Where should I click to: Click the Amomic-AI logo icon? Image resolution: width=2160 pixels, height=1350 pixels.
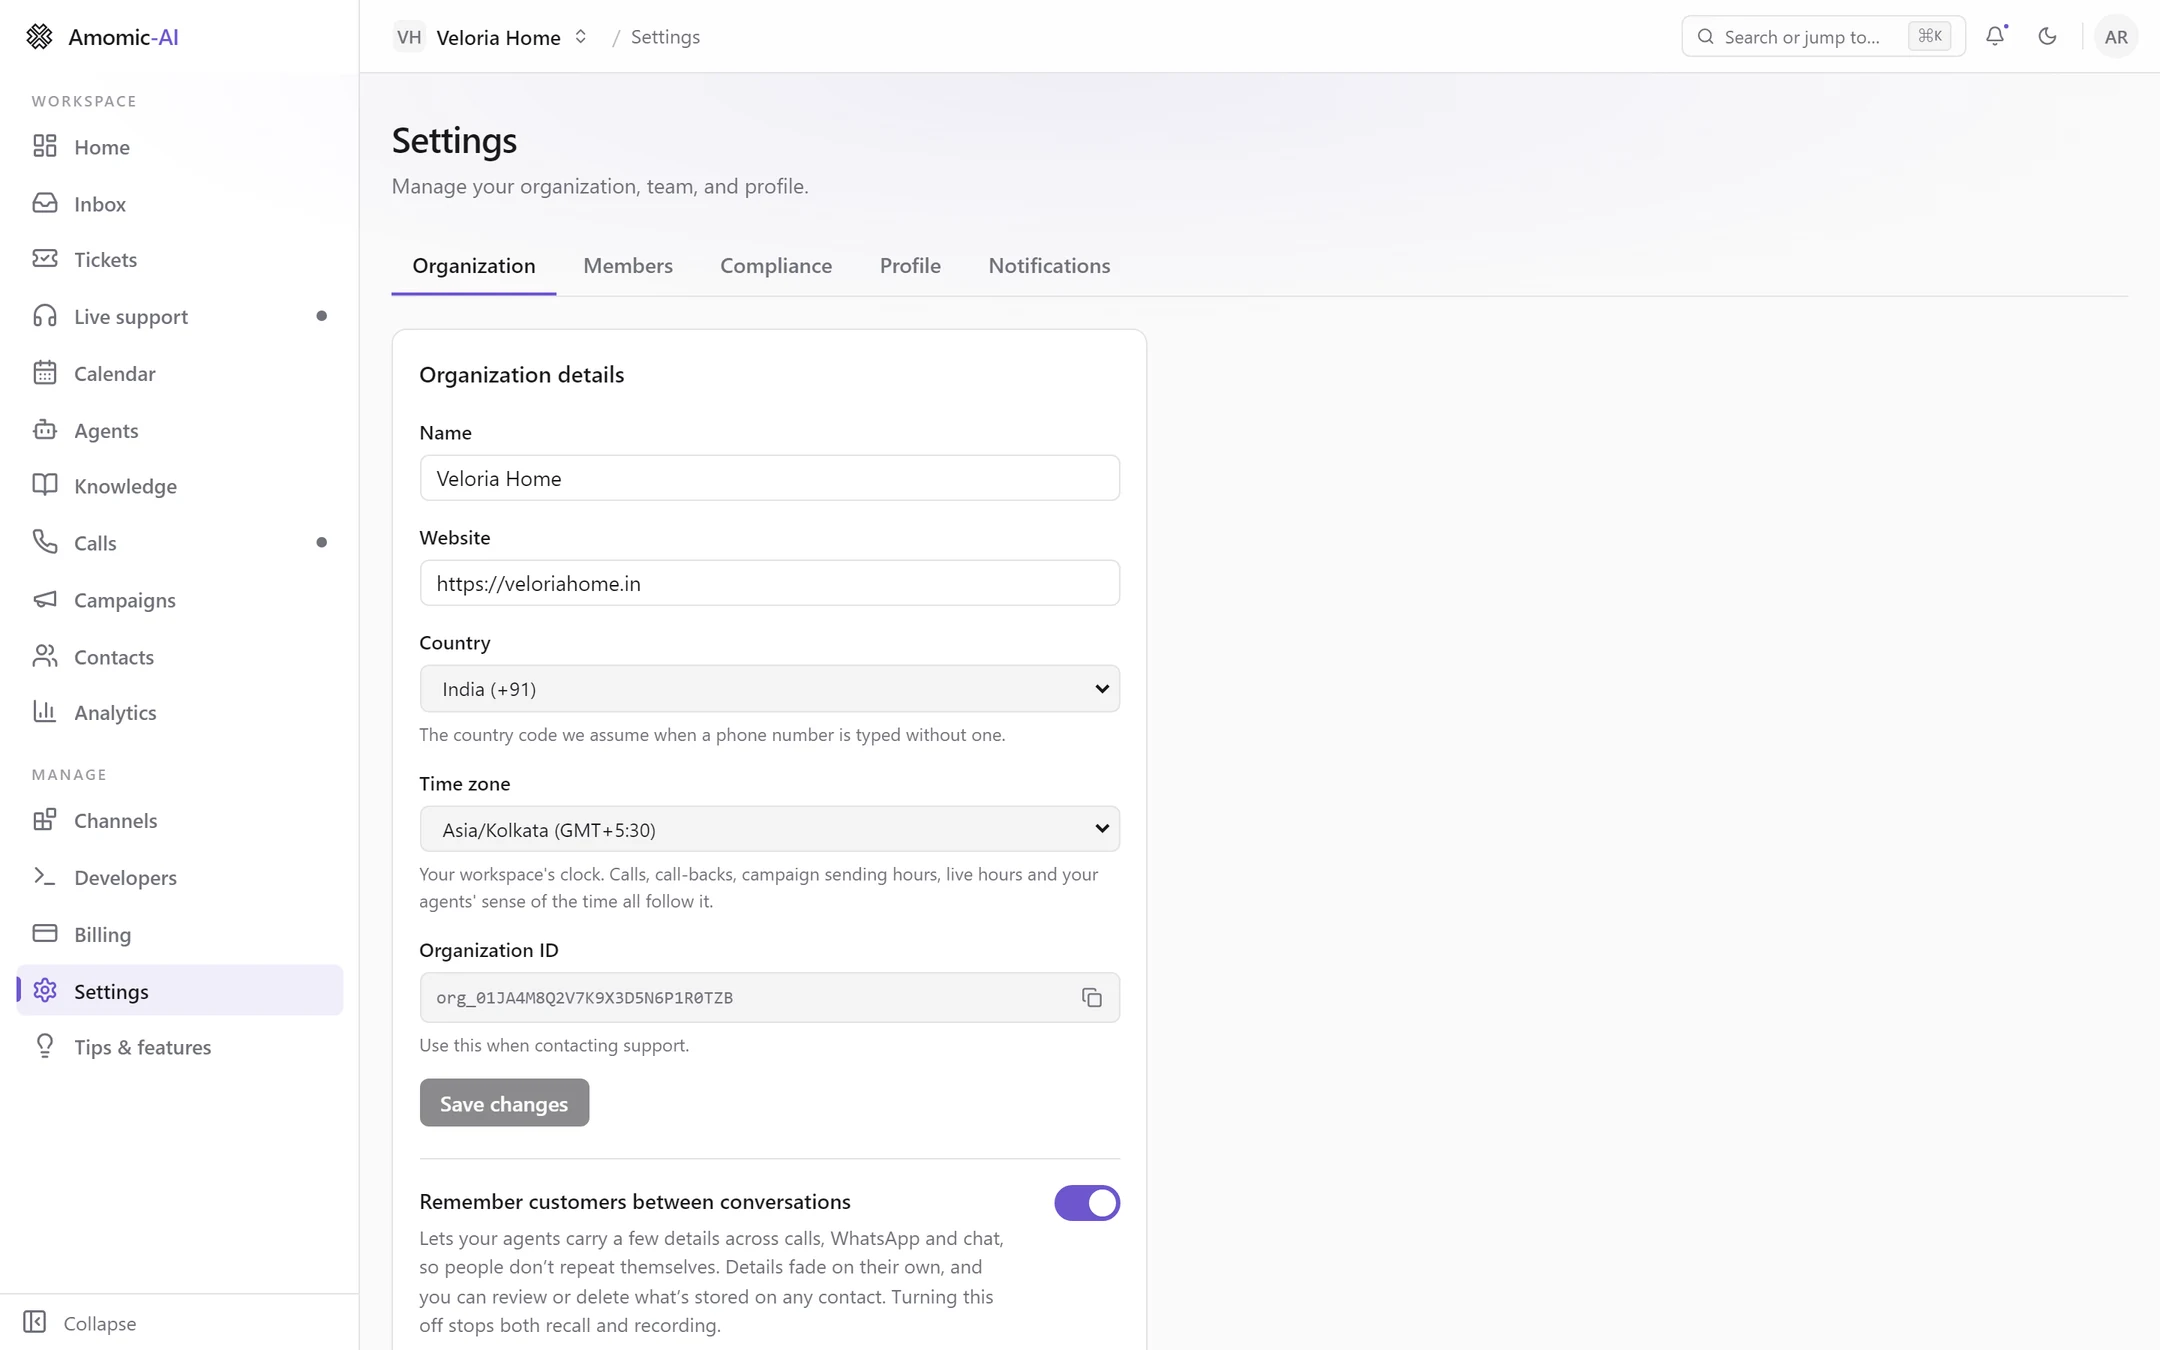(x=39, y=37)
